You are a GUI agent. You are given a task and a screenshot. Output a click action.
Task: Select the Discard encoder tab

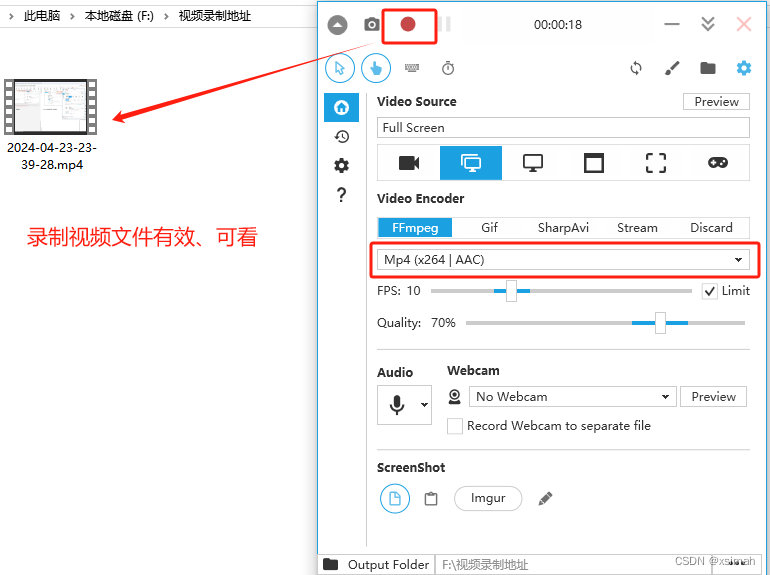pos(711,228)
